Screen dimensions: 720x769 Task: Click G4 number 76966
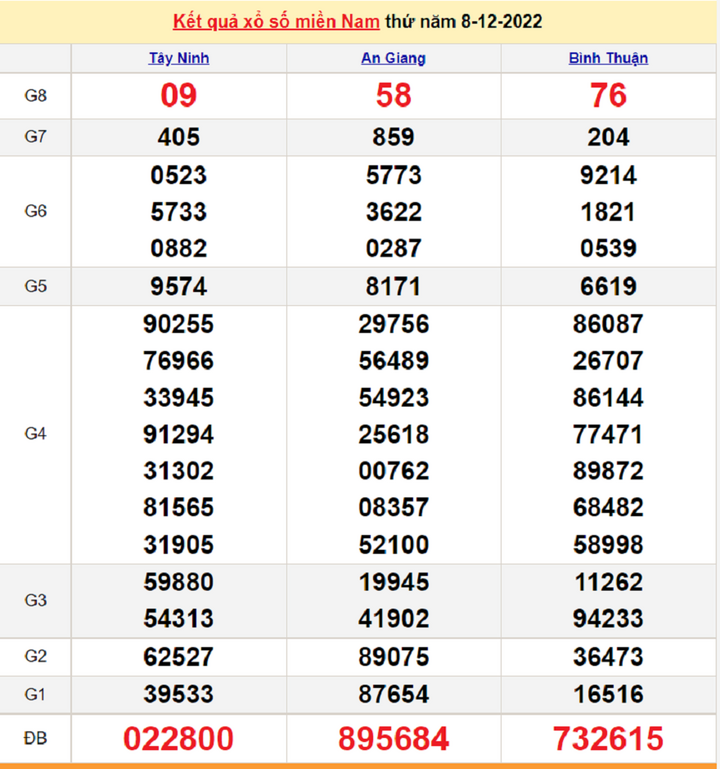[179, 361]
